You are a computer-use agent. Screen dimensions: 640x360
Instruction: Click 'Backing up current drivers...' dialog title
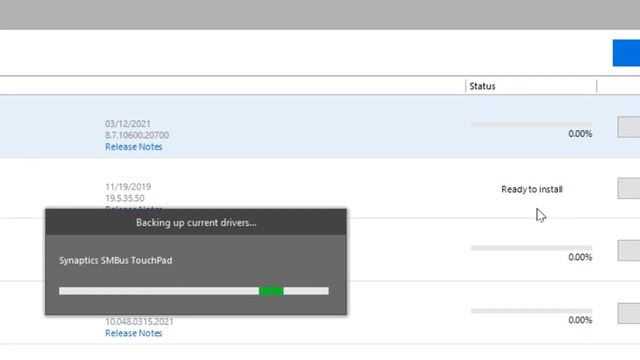(x=196, y=222)
